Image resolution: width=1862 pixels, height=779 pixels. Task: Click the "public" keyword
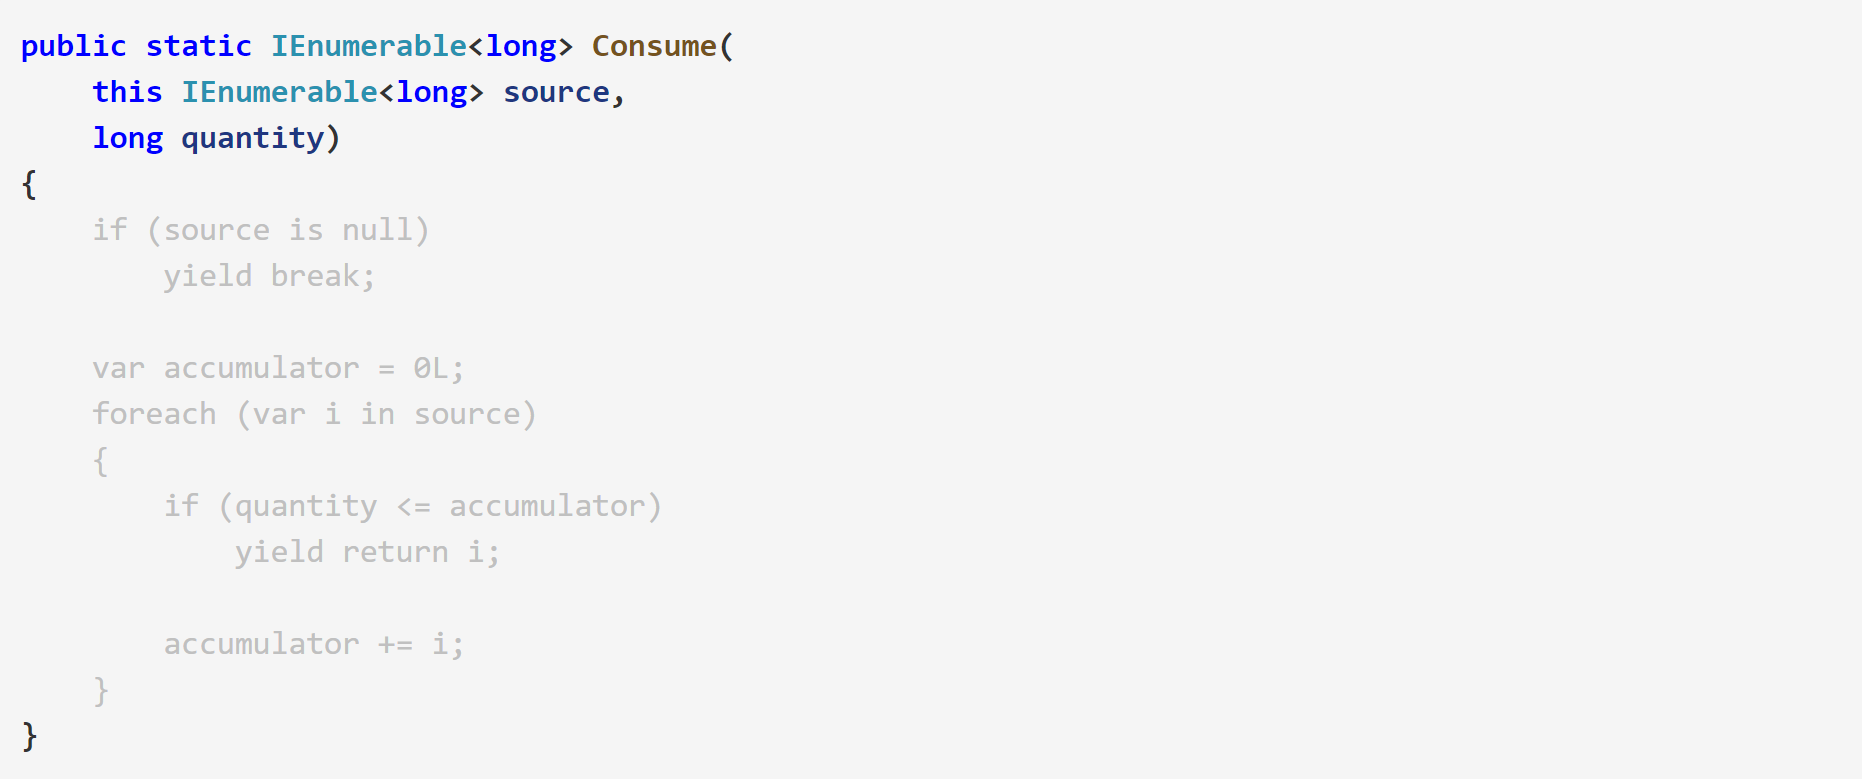click(x=73, y=46)
